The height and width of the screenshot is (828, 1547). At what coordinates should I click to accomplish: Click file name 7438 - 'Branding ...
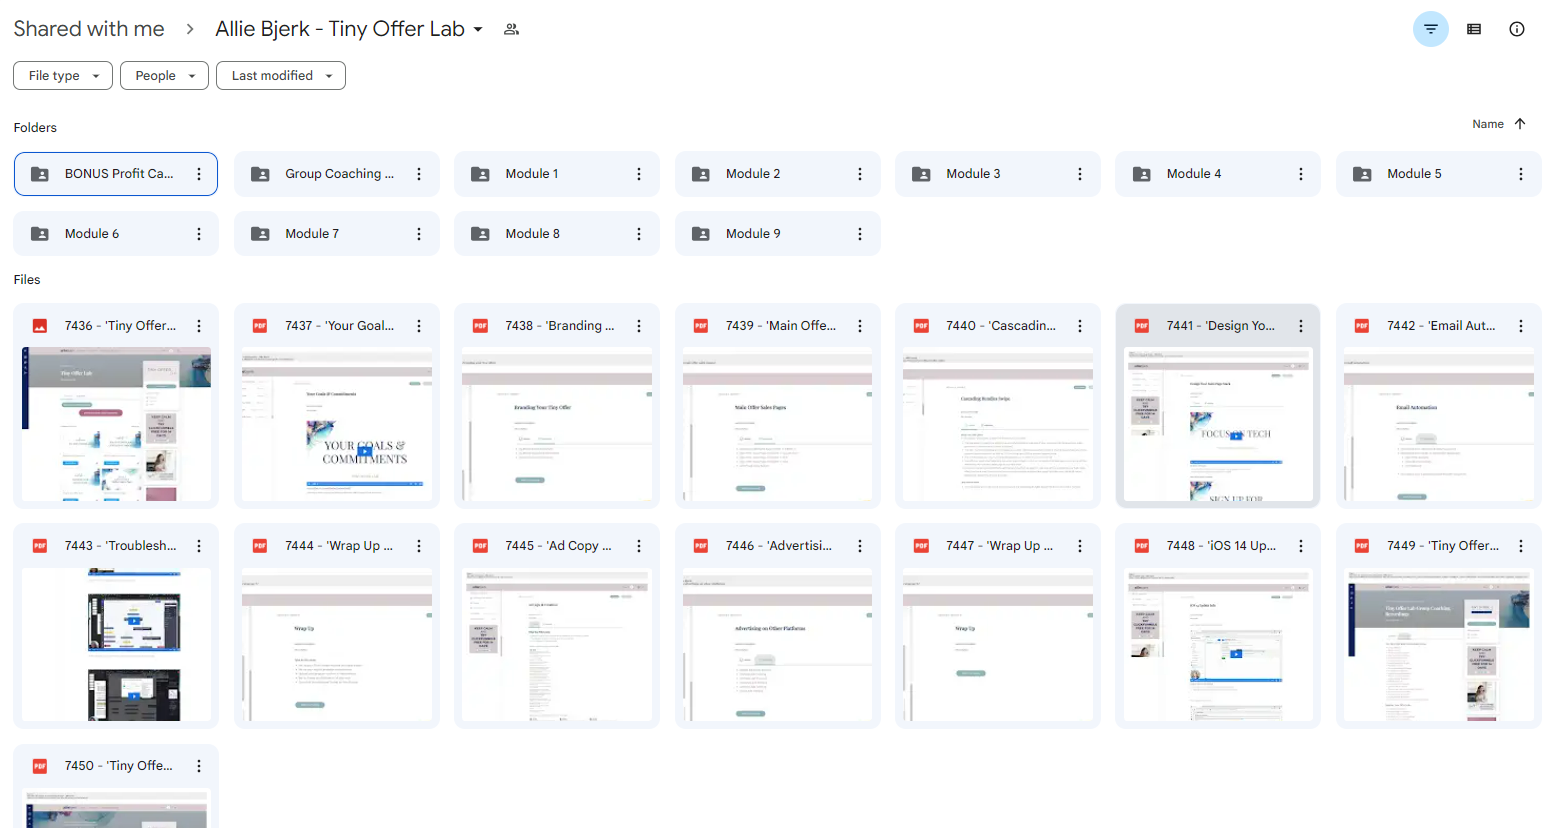[x=560, y=326]
